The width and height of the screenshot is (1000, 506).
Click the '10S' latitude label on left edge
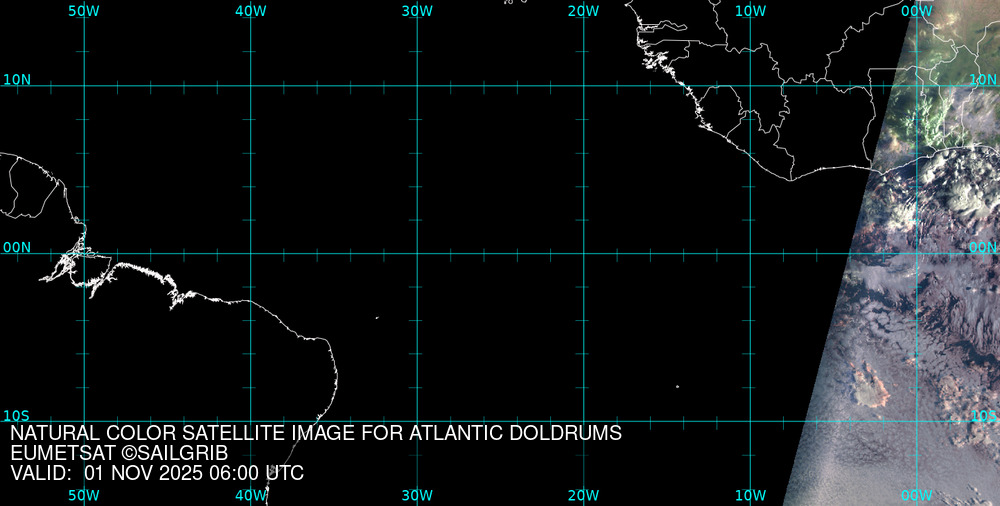tap(17, 414)
